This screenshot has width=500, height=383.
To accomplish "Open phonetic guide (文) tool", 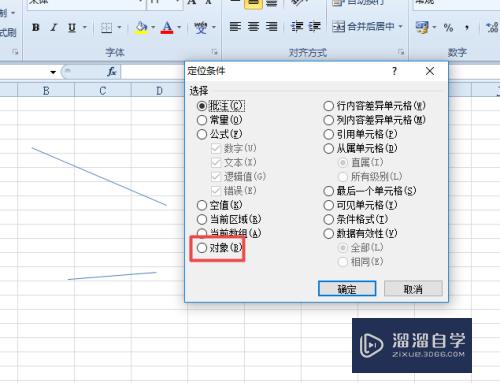I will pyautogui.click(x=201, y=27).
